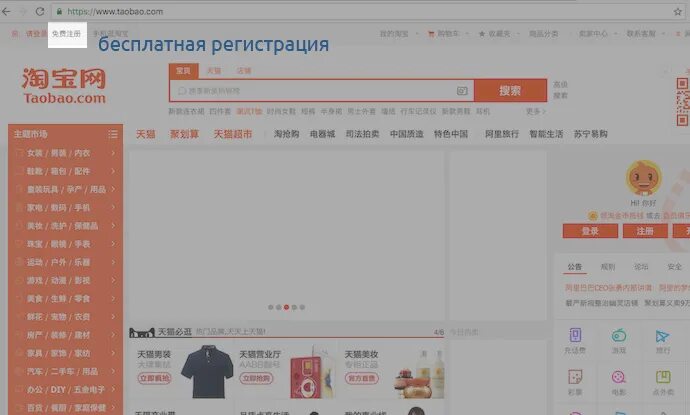Click the orange 搜索 search button
The image size is (690, 415).
coord(510,91)
